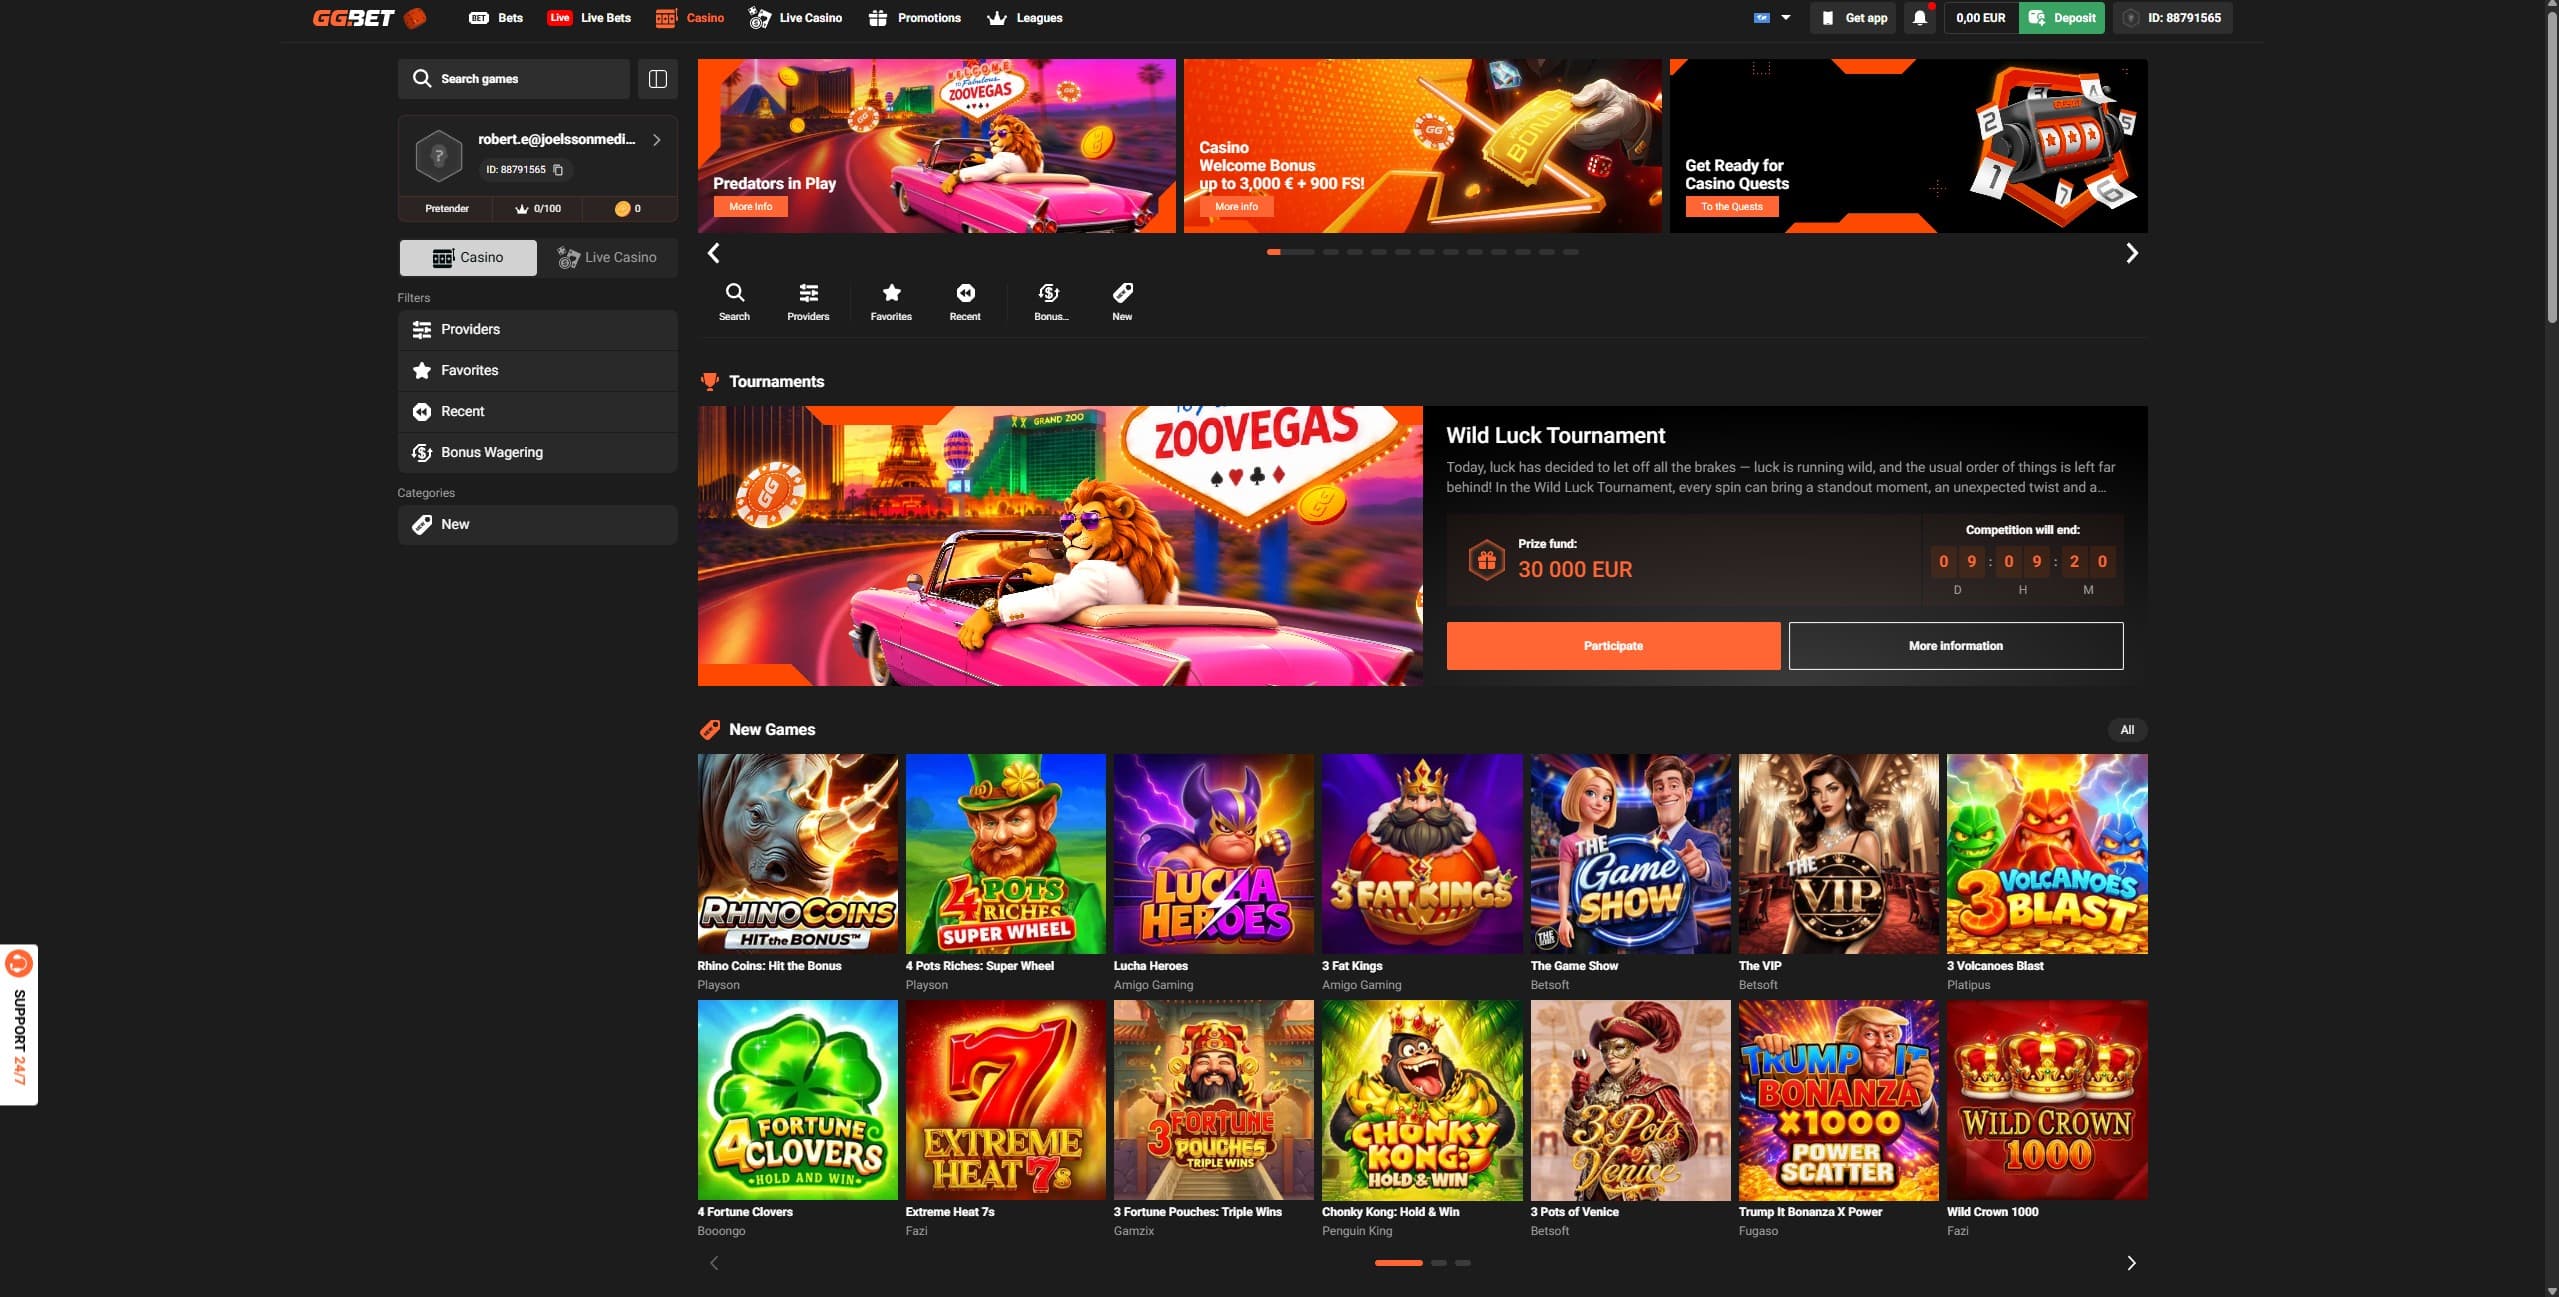Open Leagues in the top navigation
Viewport: 2559px width, 1297px height.
1024,18
